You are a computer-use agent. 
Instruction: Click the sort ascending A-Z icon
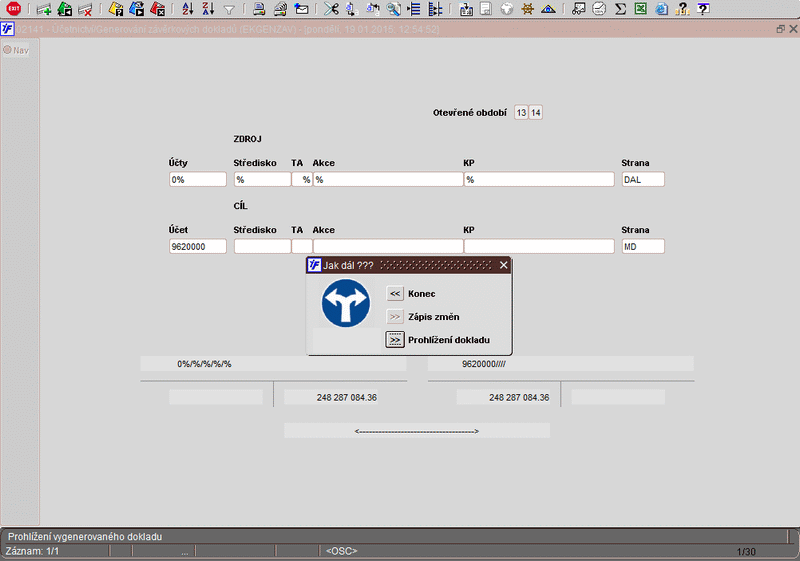pos(187,9)
